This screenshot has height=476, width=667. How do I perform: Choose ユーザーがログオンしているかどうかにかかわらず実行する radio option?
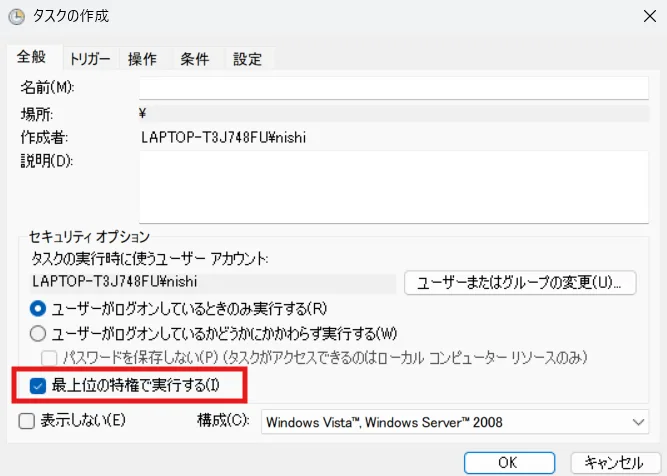pos(39,333)
